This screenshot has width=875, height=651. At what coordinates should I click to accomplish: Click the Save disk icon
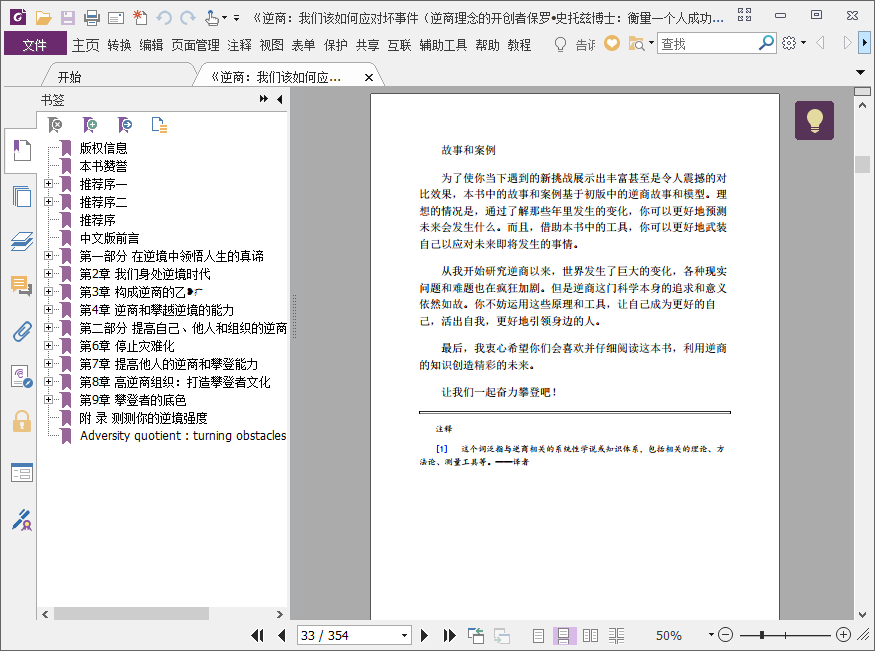[x=68, y=18]
